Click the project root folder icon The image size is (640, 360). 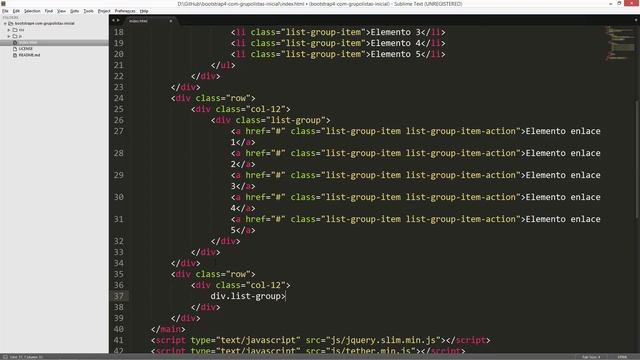[11, 24]
